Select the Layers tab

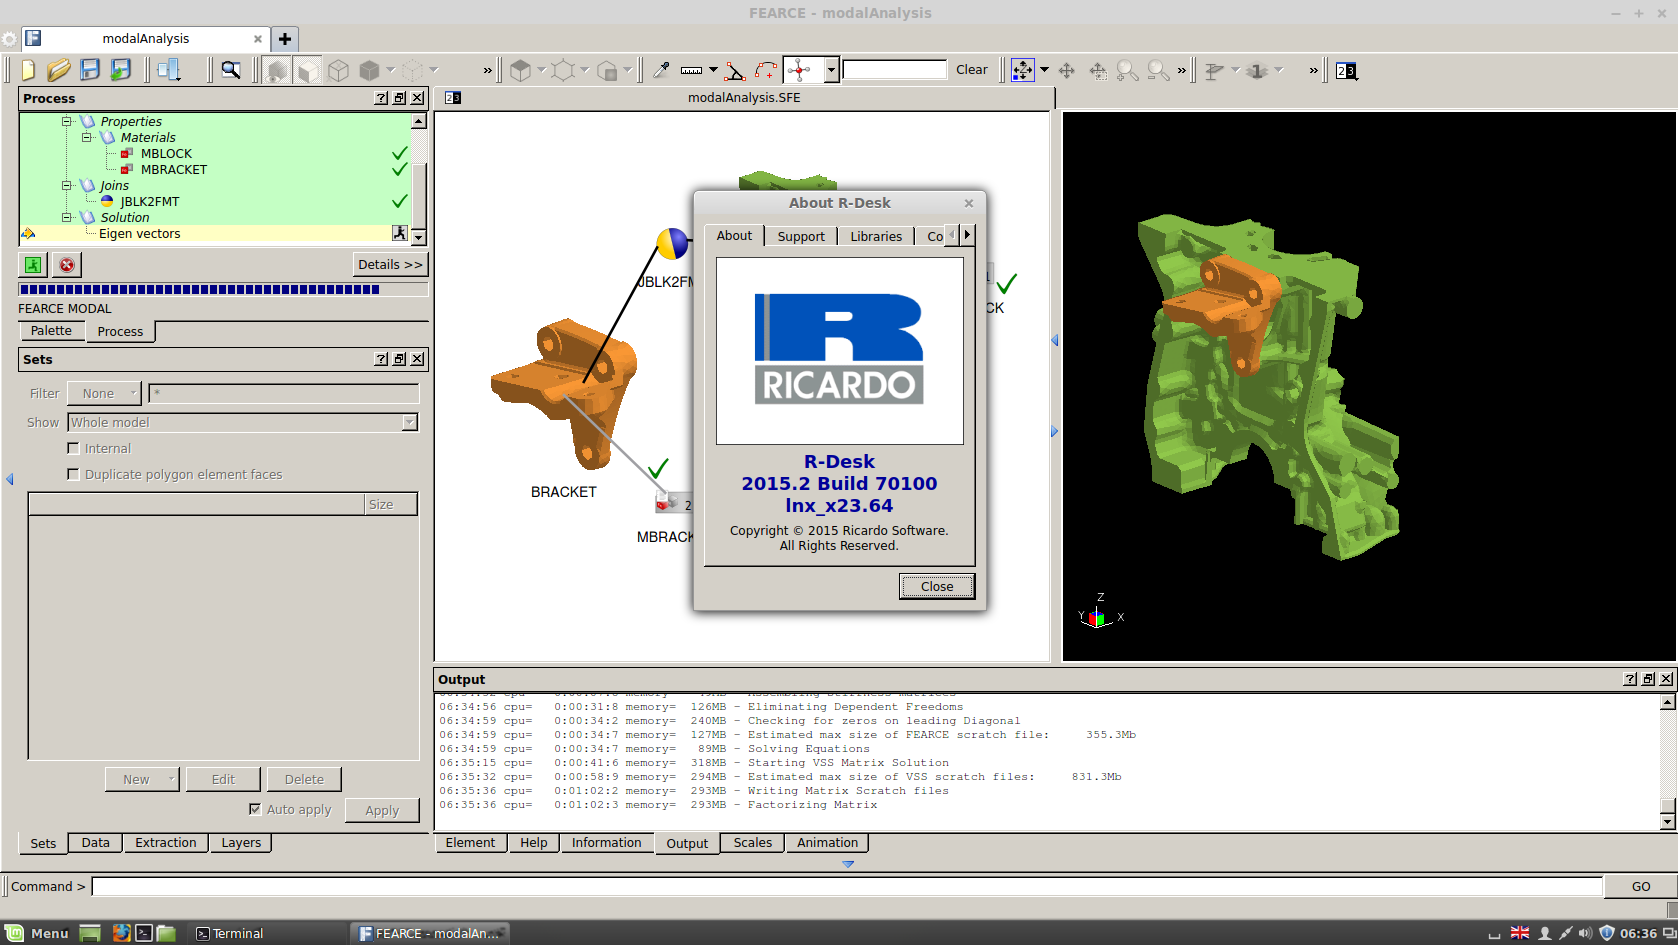(x=241, y=843)
